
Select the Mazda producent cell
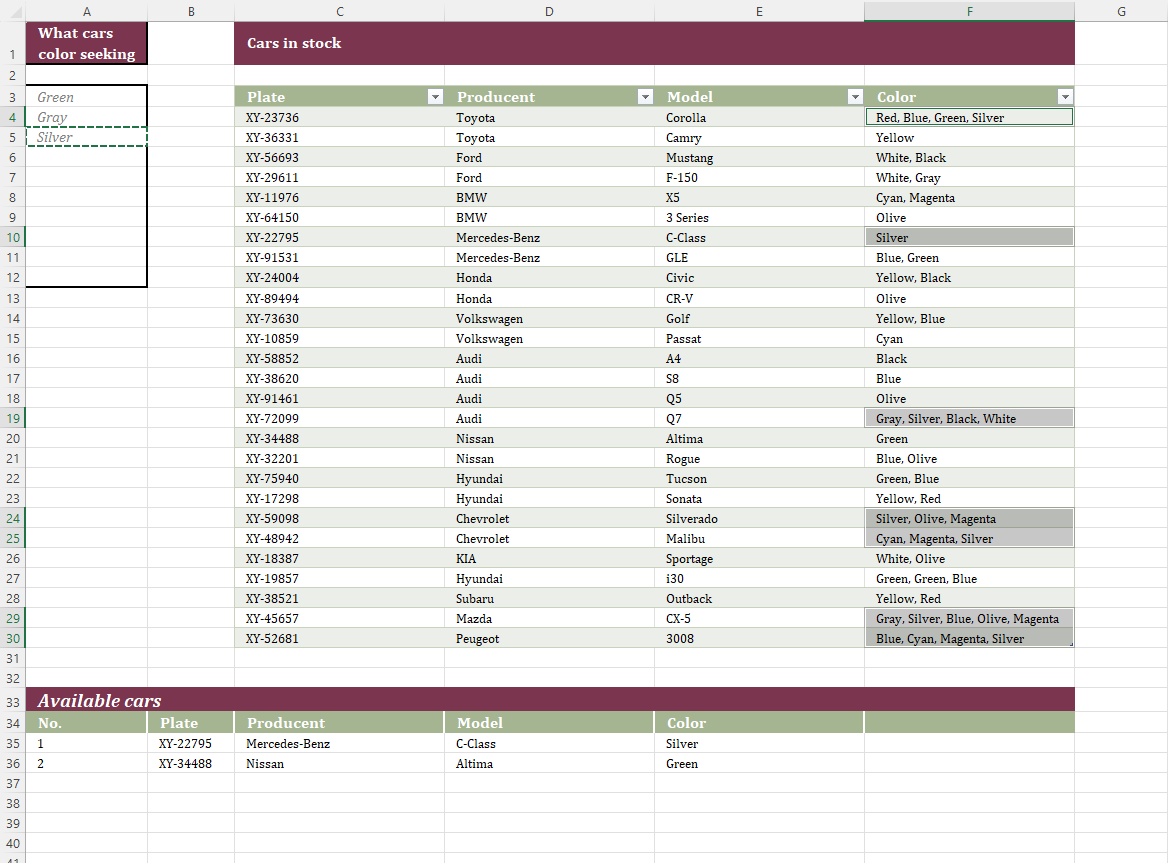tap(549, 619)
